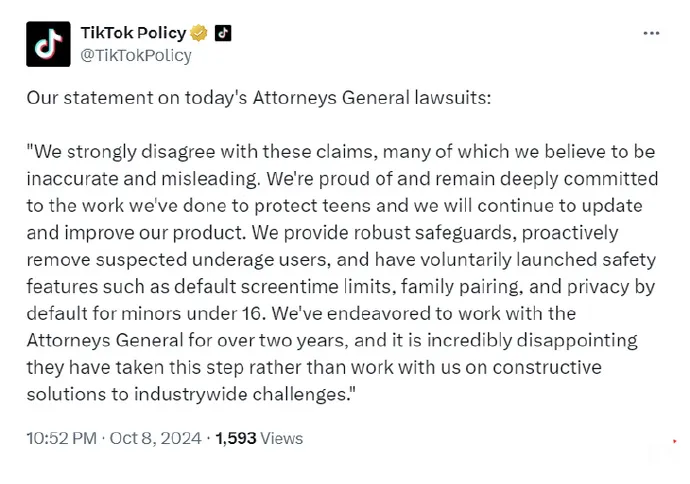This screenshot has height=484, width=690.
Task: Open the TikTok Policy display name
Action: point(133,33)
